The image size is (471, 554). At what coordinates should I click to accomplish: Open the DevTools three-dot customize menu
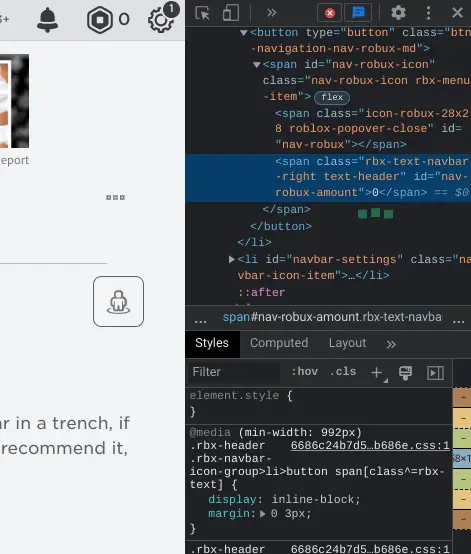click(x=428, y=13)
